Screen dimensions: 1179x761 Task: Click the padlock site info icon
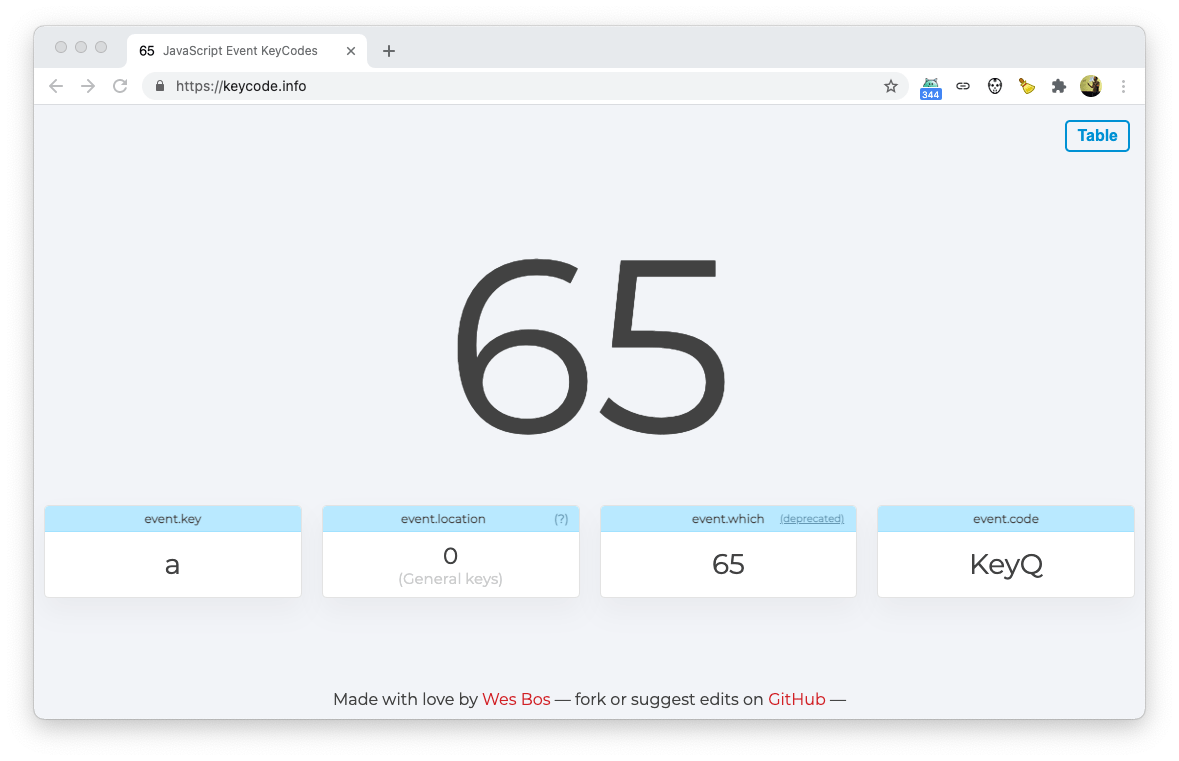(159, 87)
